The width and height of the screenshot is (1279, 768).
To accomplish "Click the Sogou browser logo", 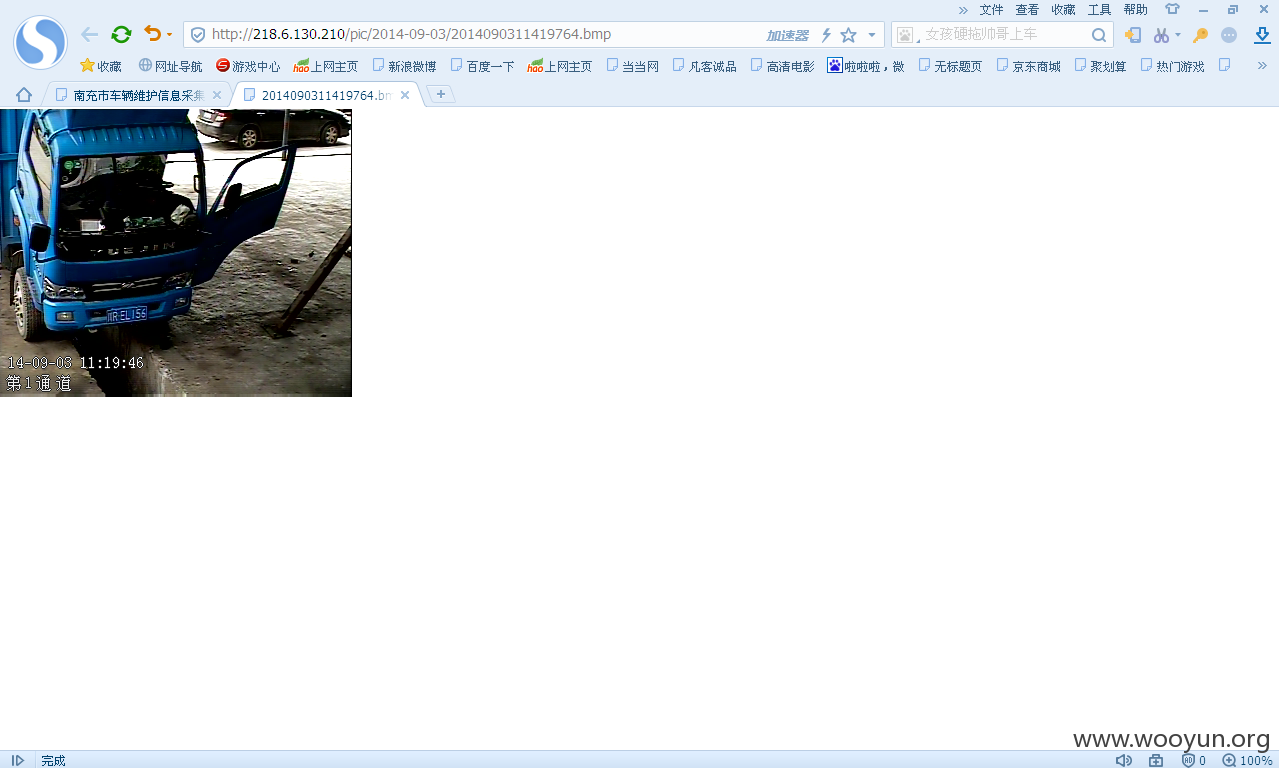I will [40, 42].
